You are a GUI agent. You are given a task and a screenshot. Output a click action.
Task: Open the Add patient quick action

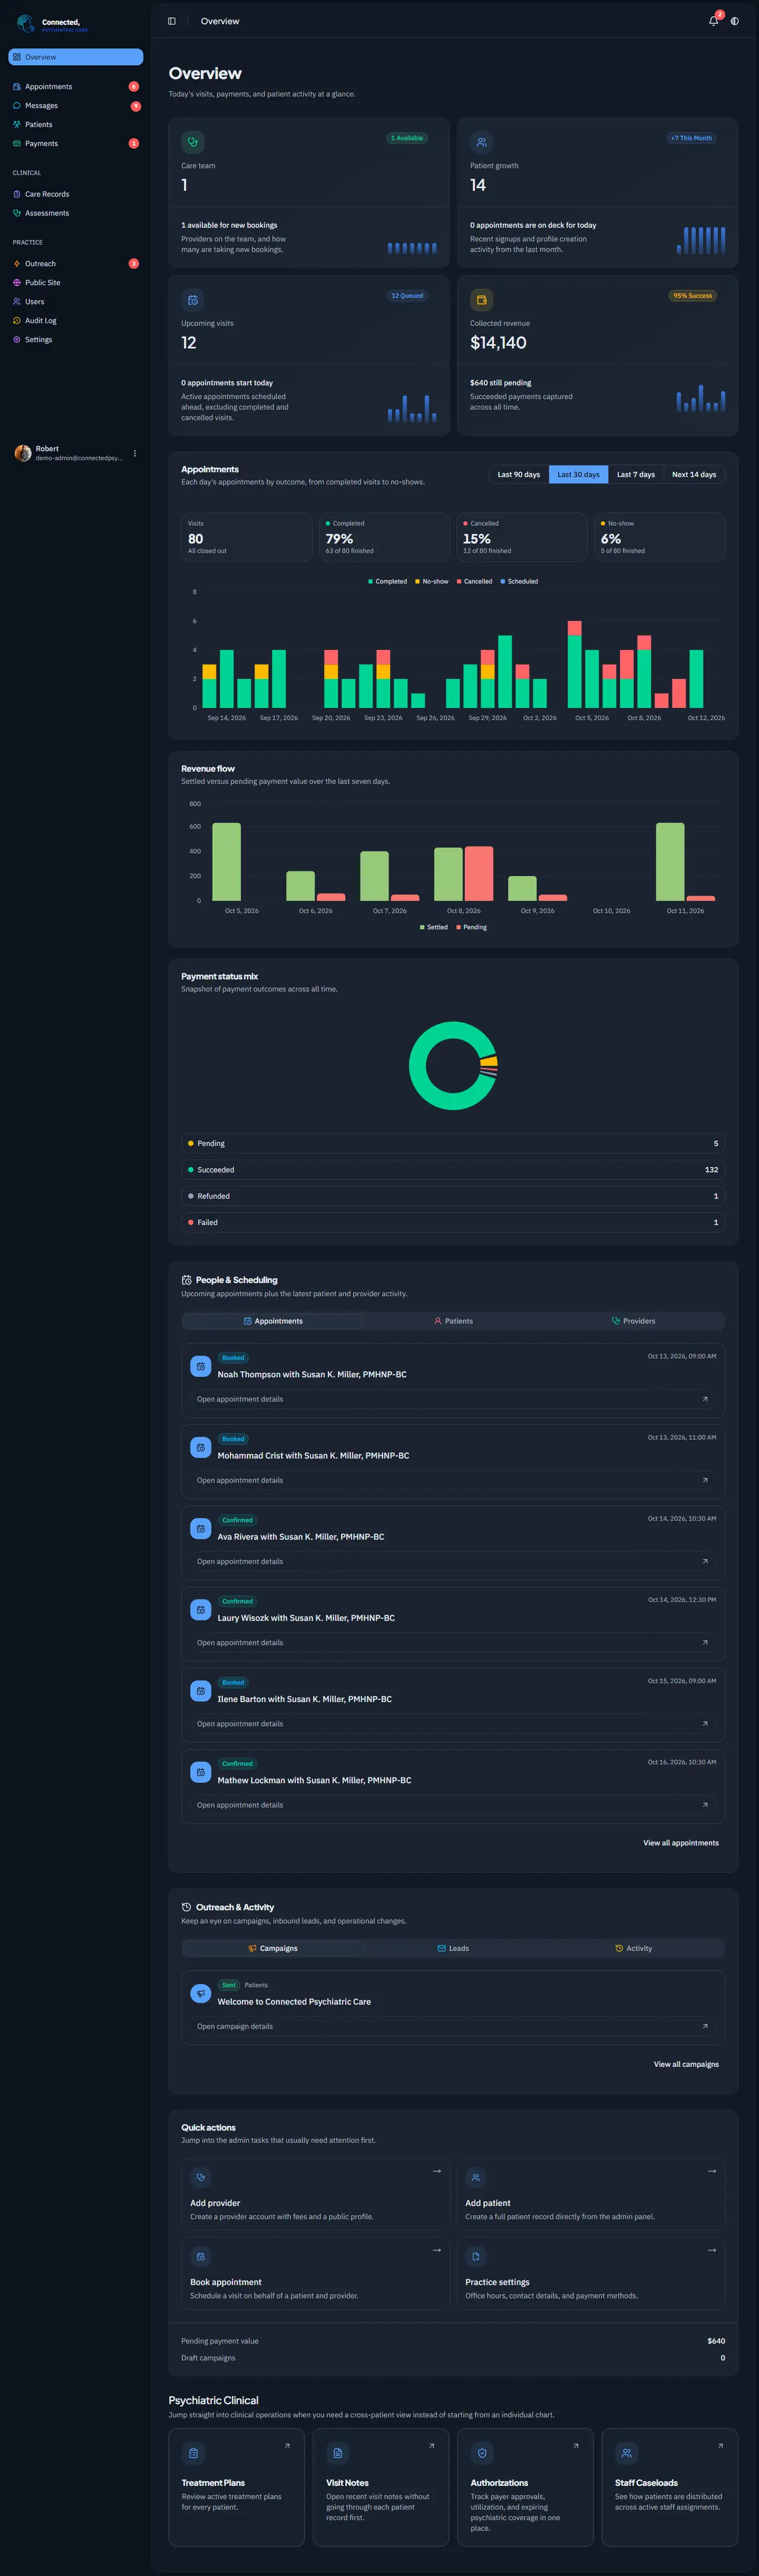590,2195
